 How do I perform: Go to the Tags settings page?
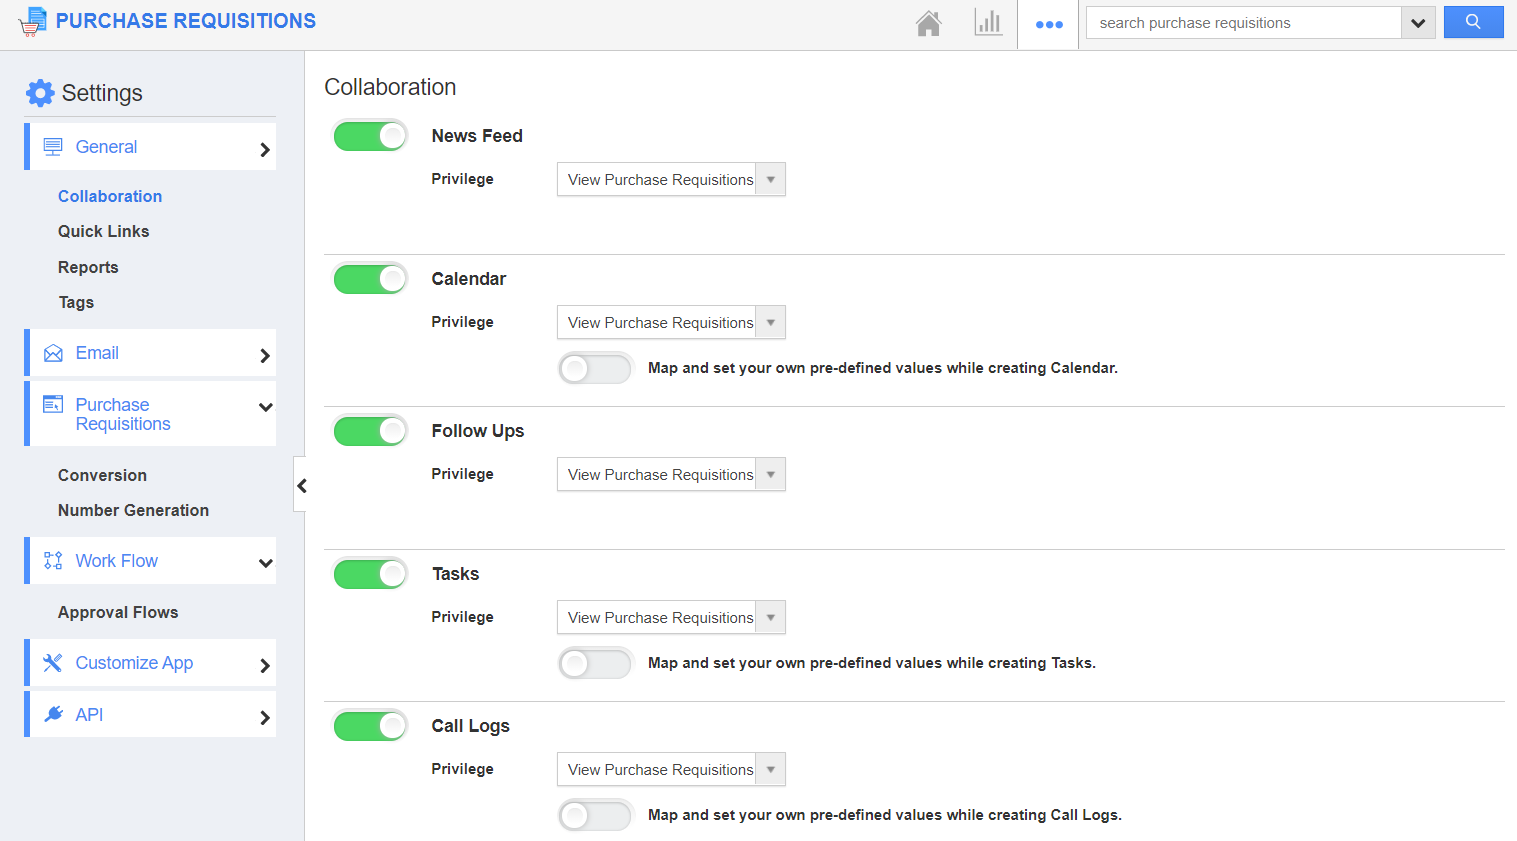click(x=76, y=302)
